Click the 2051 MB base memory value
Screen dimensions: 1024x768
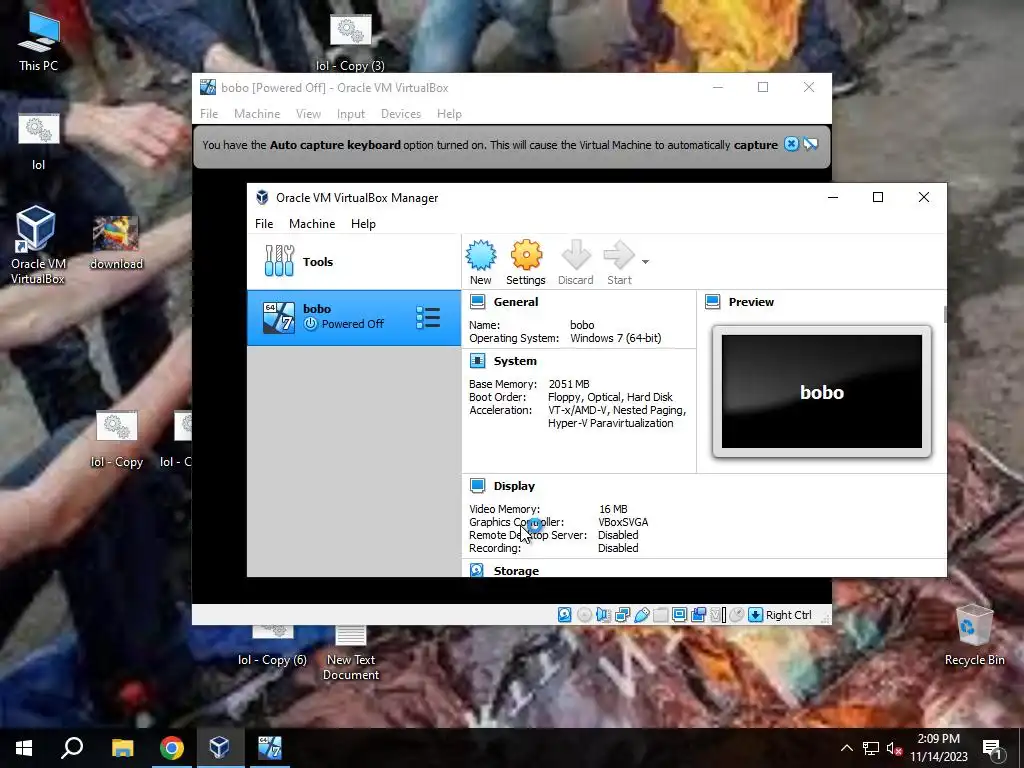569,384
